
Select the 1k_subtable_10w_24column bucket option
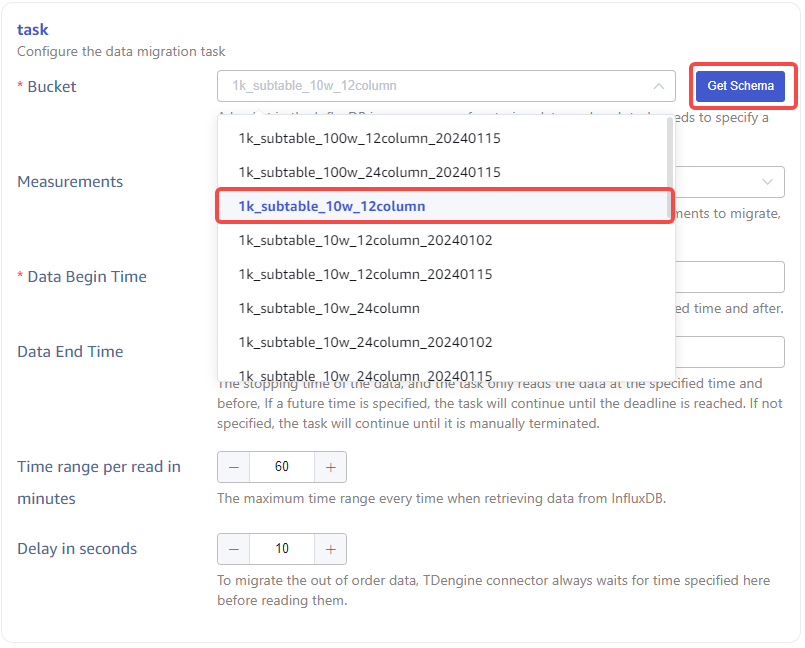(328, 308)
